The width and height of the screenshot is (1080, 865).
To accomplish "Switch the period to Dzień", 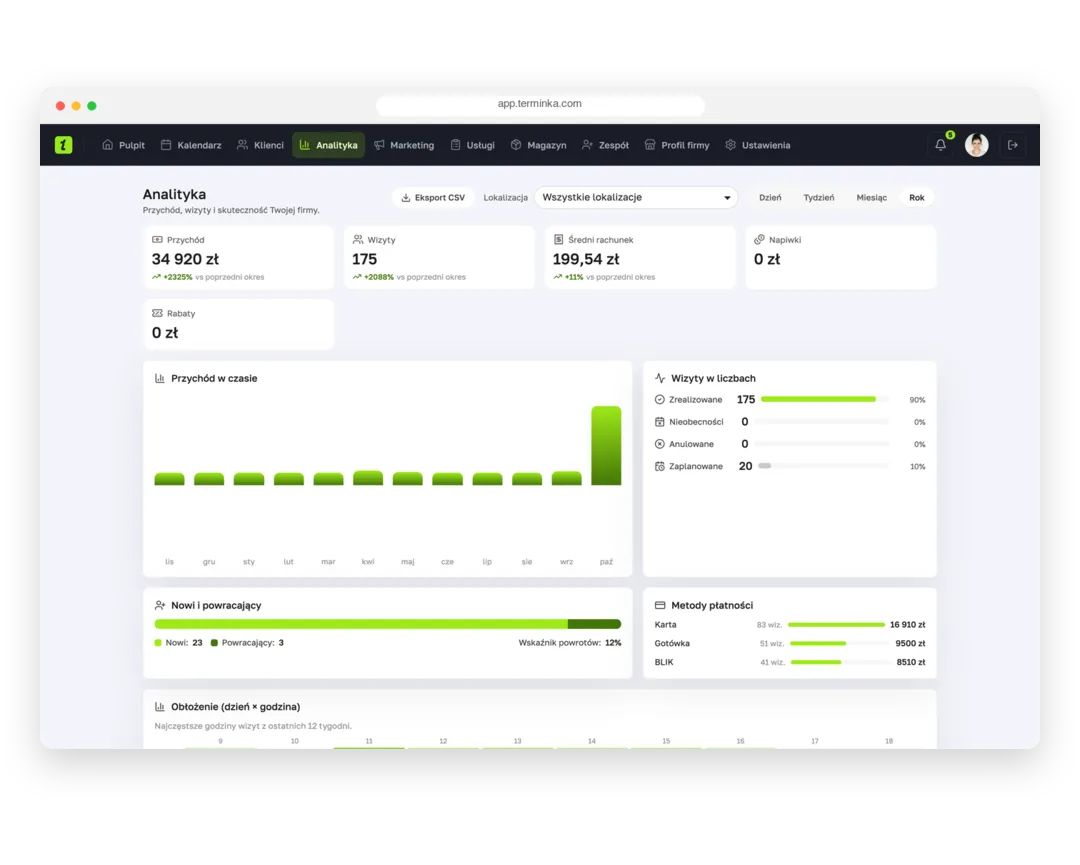I will pyautogui.click(x=770, y=198).
